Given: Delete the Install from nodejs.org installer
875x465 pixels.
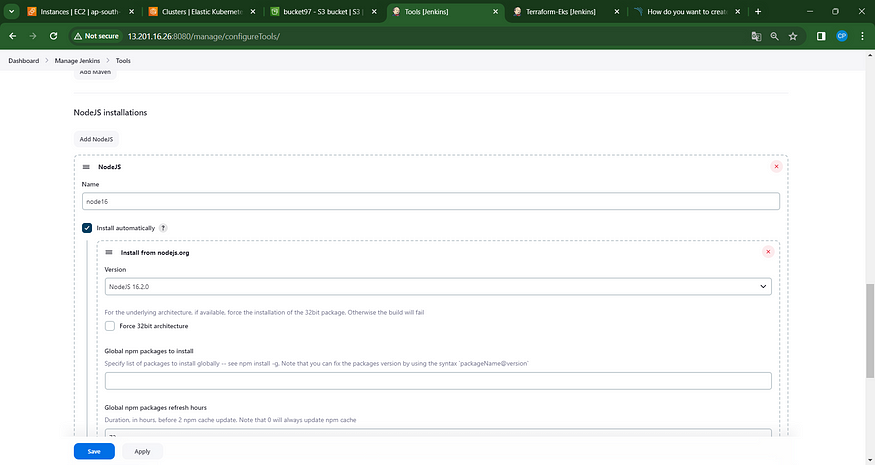Looking at the screenshot, I should pos(768,252).
